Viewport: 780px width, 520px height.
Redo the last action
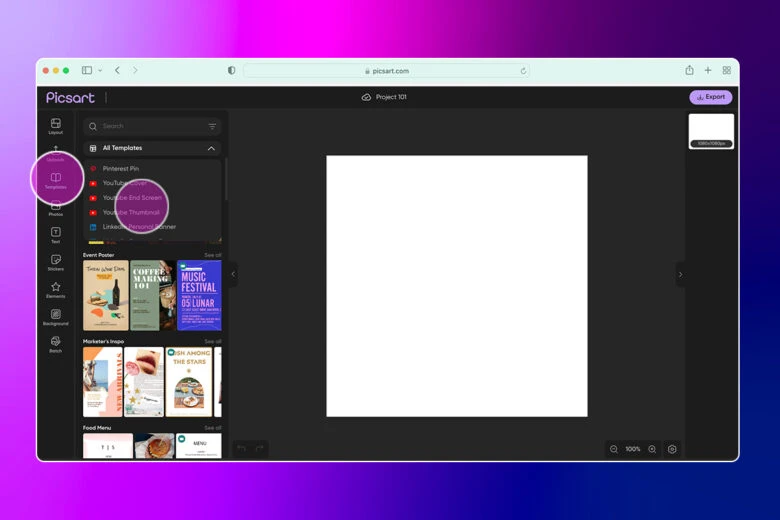click(x=259, y=448)
